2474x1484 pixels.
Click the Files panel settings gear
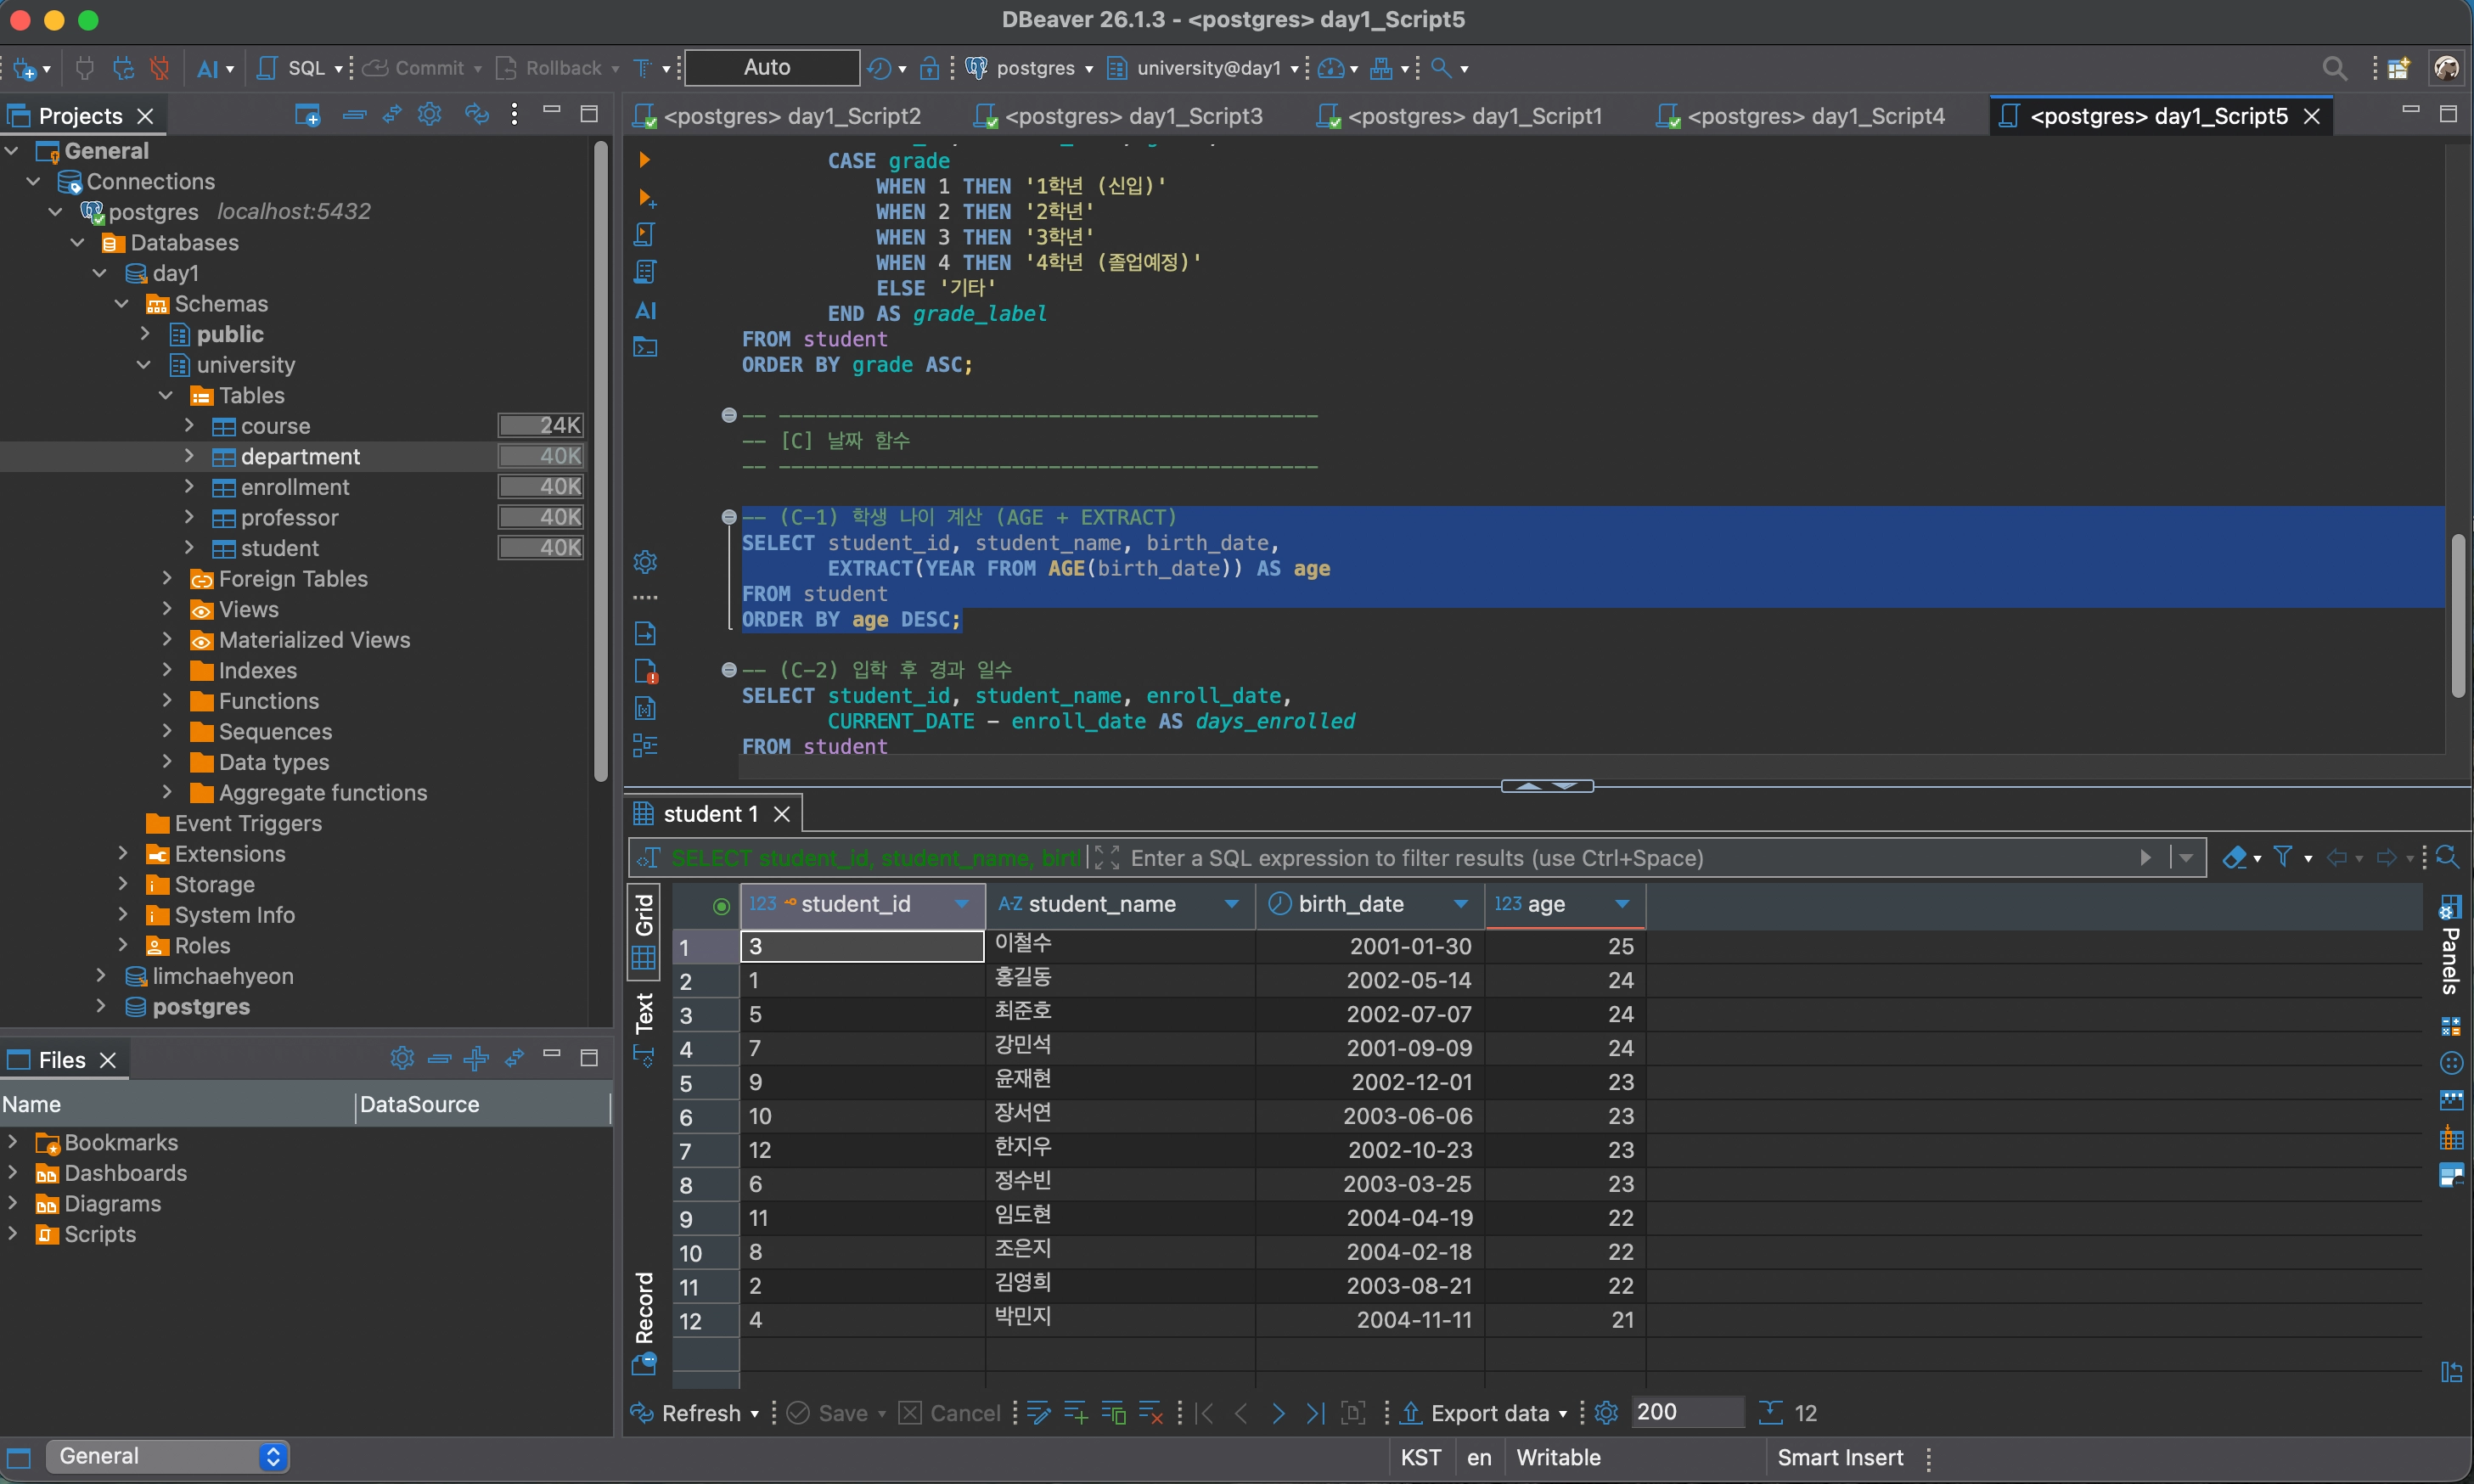click(402, 1058)
